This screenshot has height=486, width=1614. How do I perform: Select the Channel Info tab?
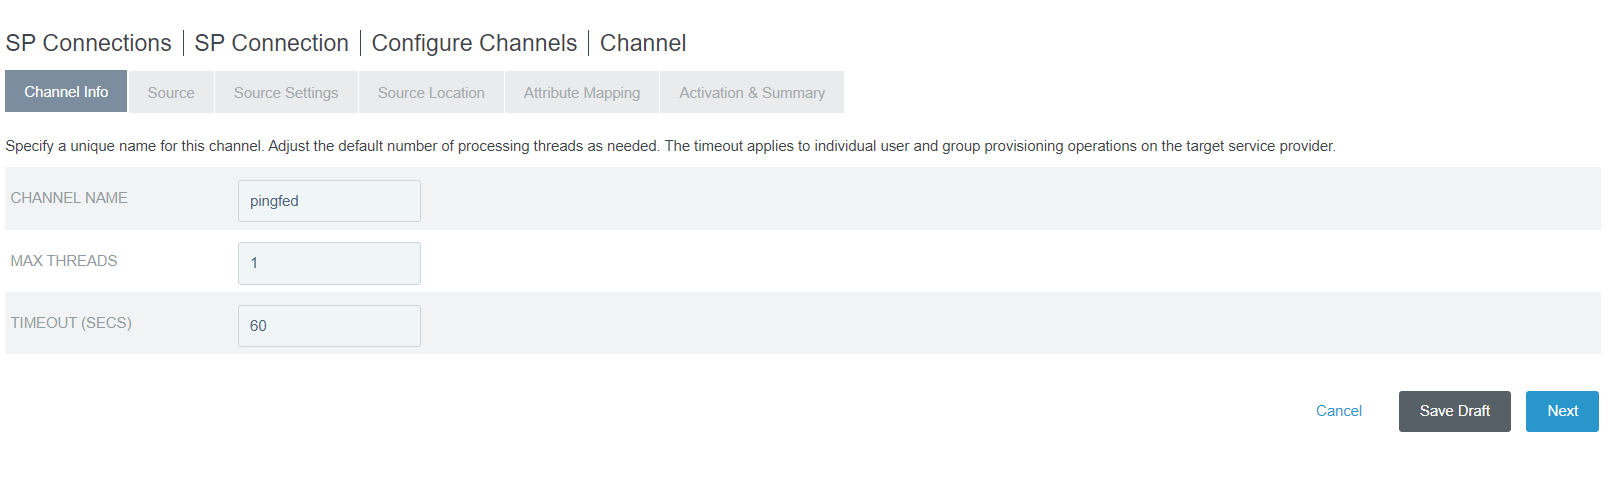click(x=66, y=92)
